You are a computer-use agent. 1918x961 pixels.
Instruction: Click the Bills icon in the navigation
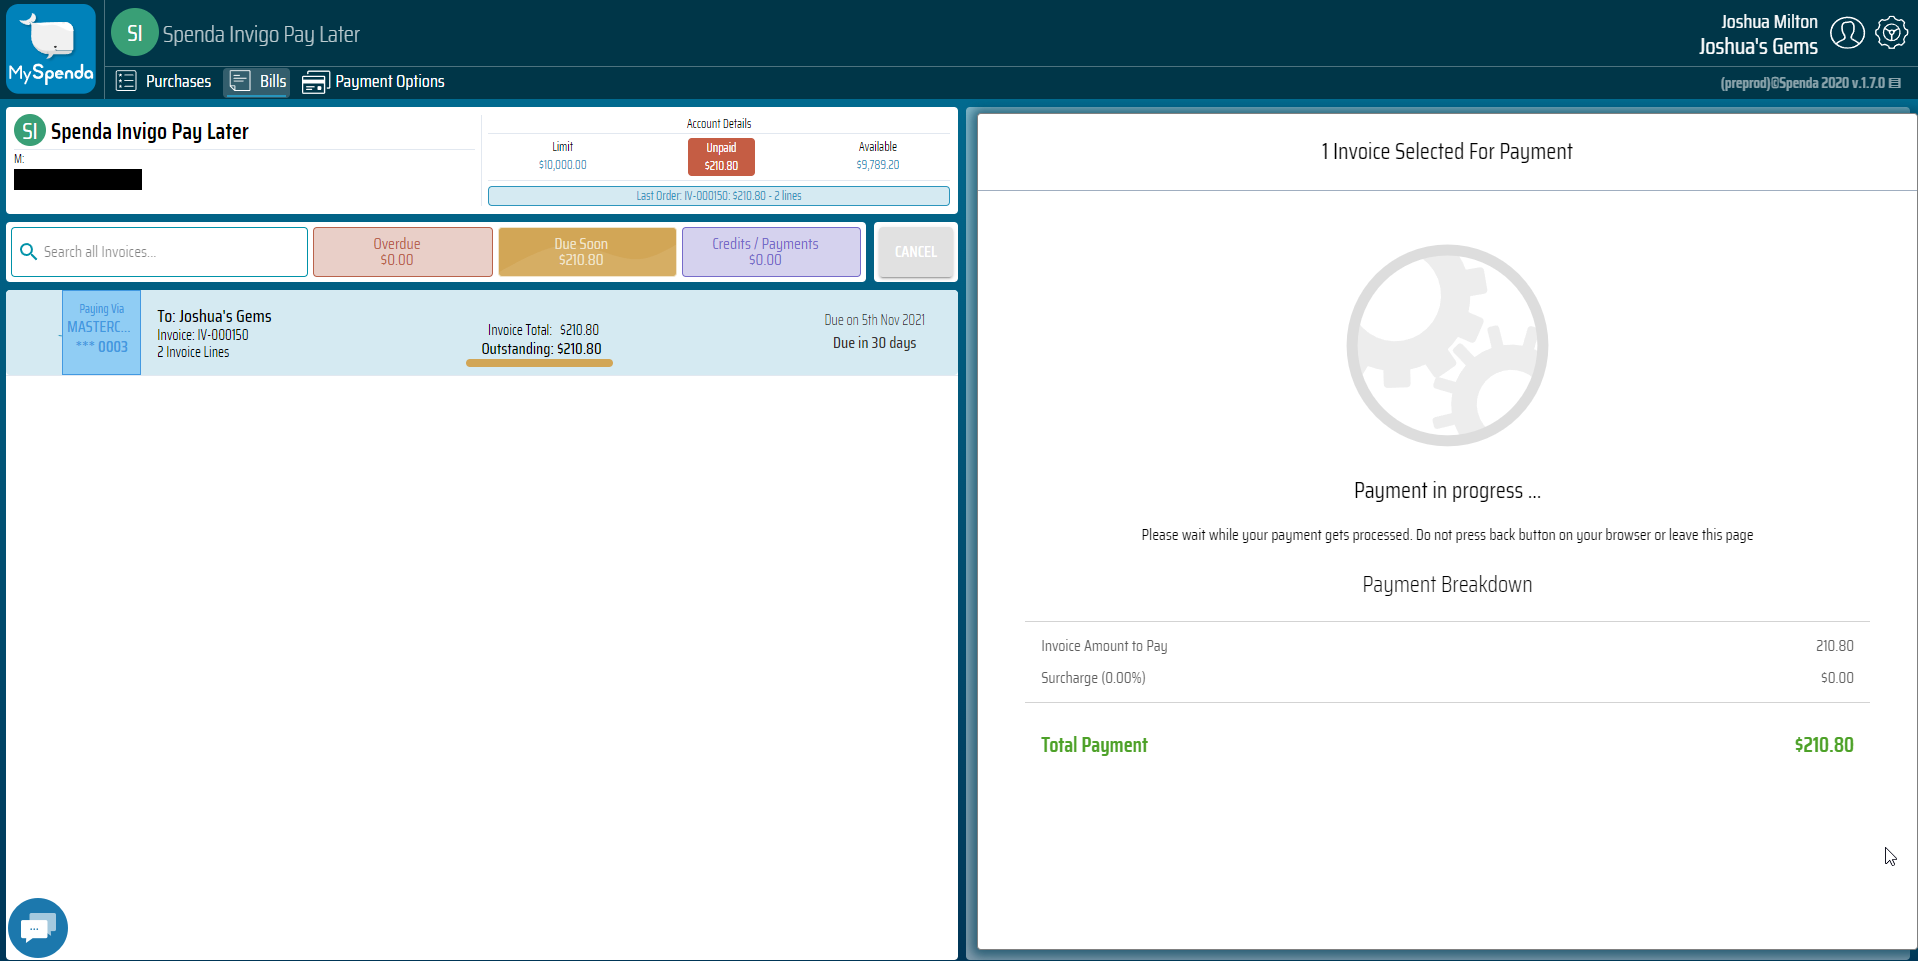(x=240, y=81)
